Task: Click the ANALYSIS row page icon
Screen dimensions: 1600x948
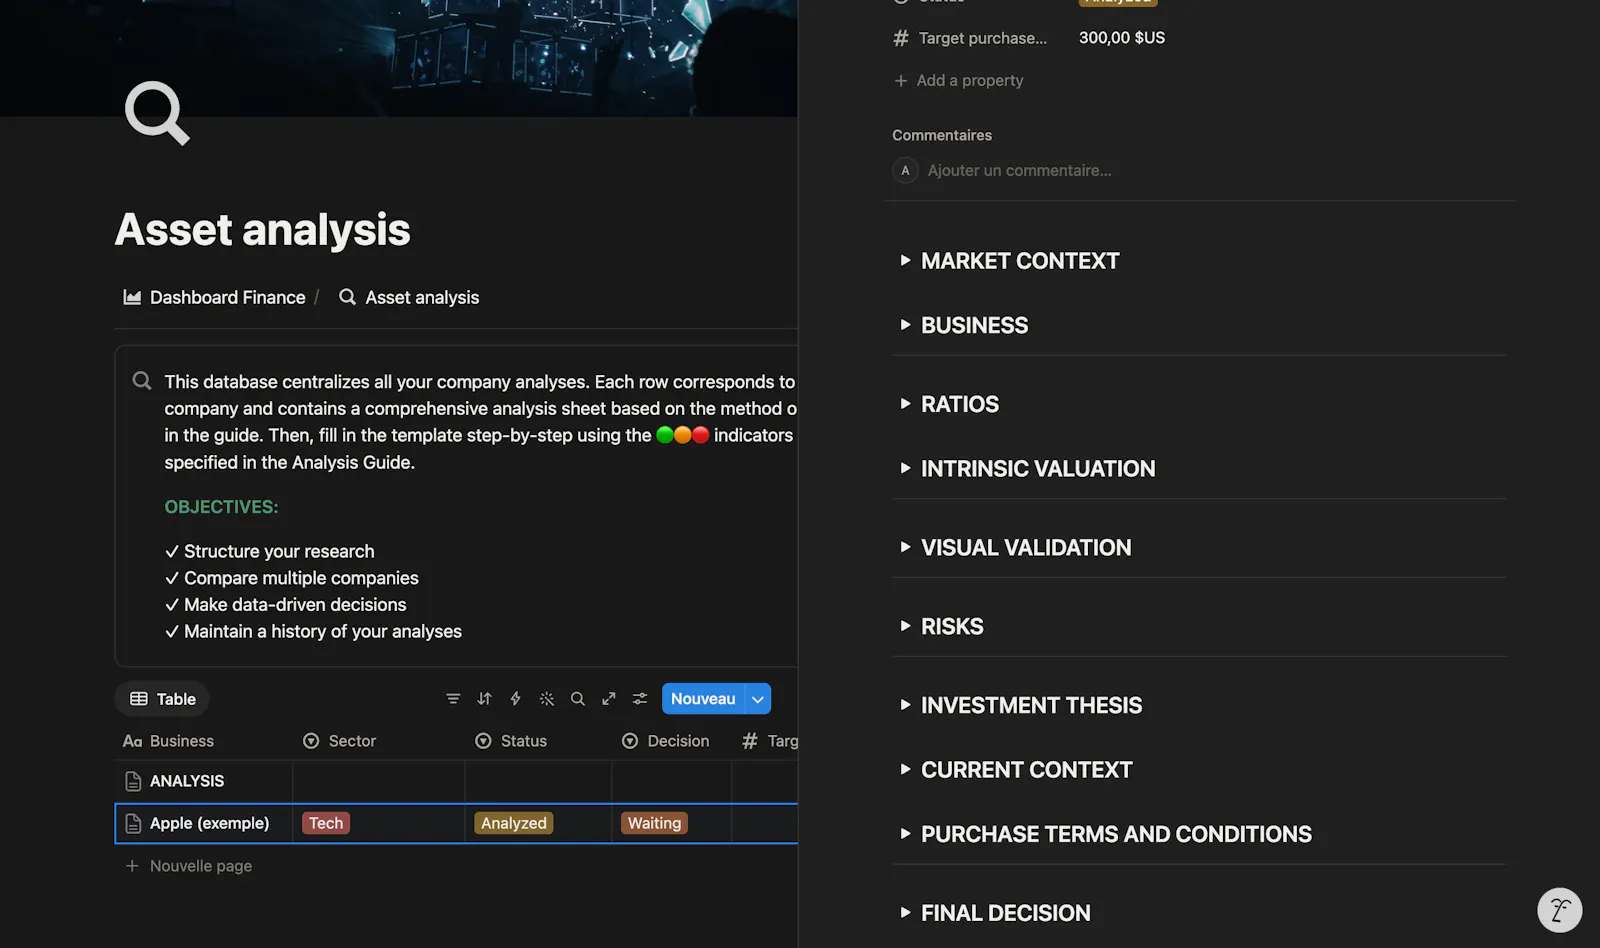Action: pyautogui.click(x=133, y=781)
